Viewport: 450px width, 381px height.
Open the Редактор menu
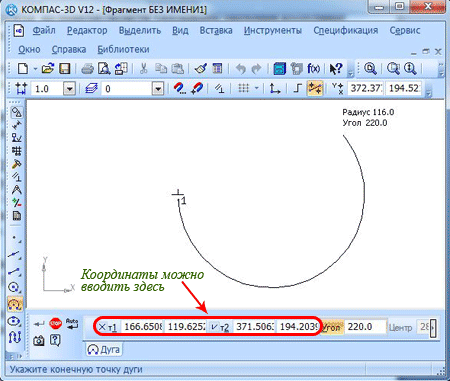87,30
